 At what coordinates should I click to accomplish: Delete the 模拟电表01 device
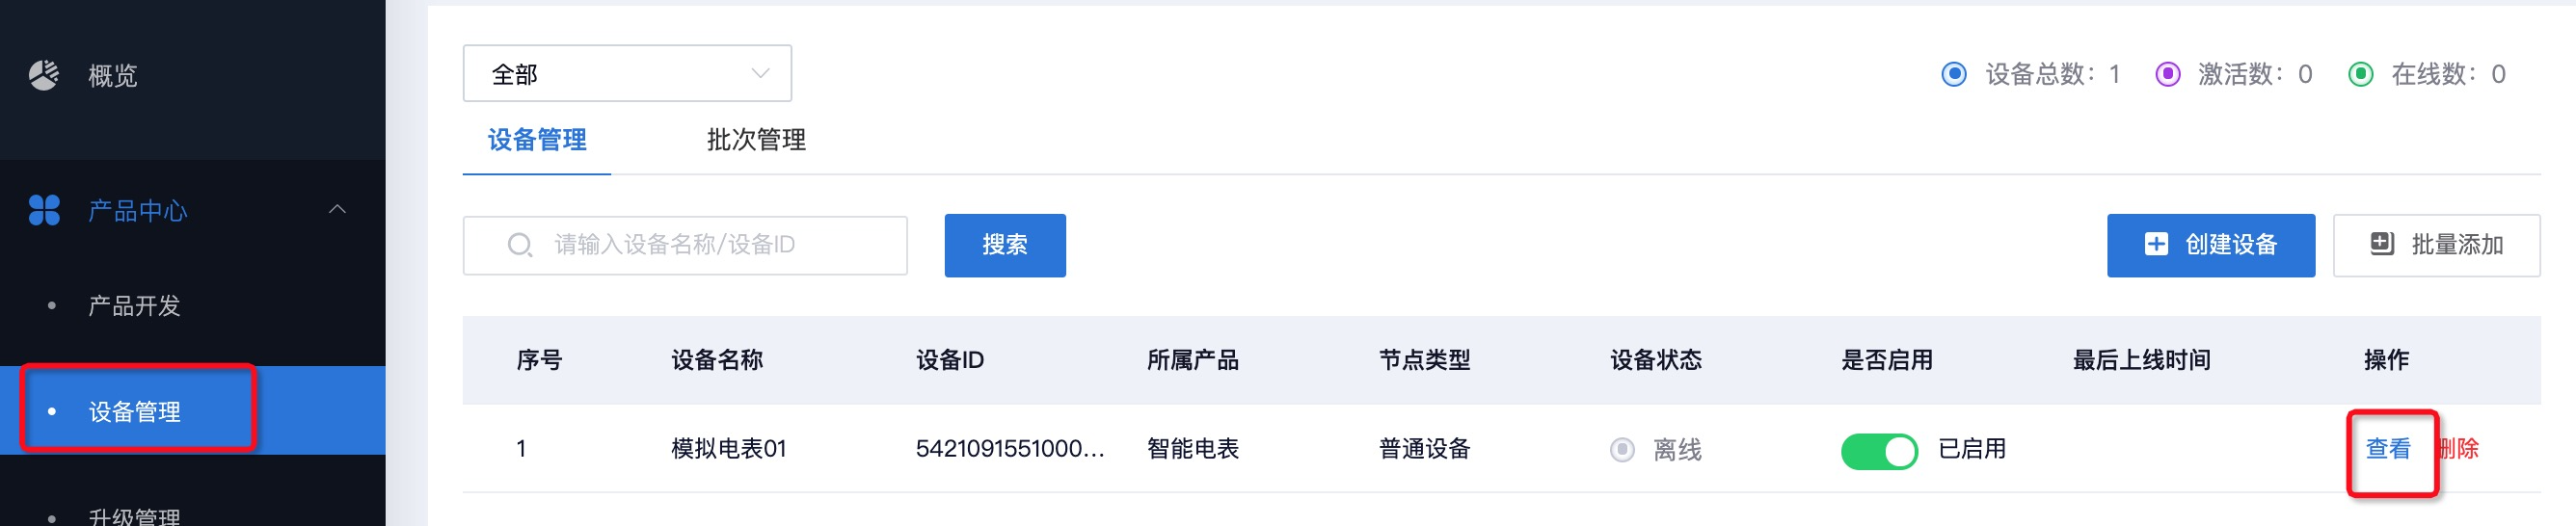click(x=2459, y=449)
